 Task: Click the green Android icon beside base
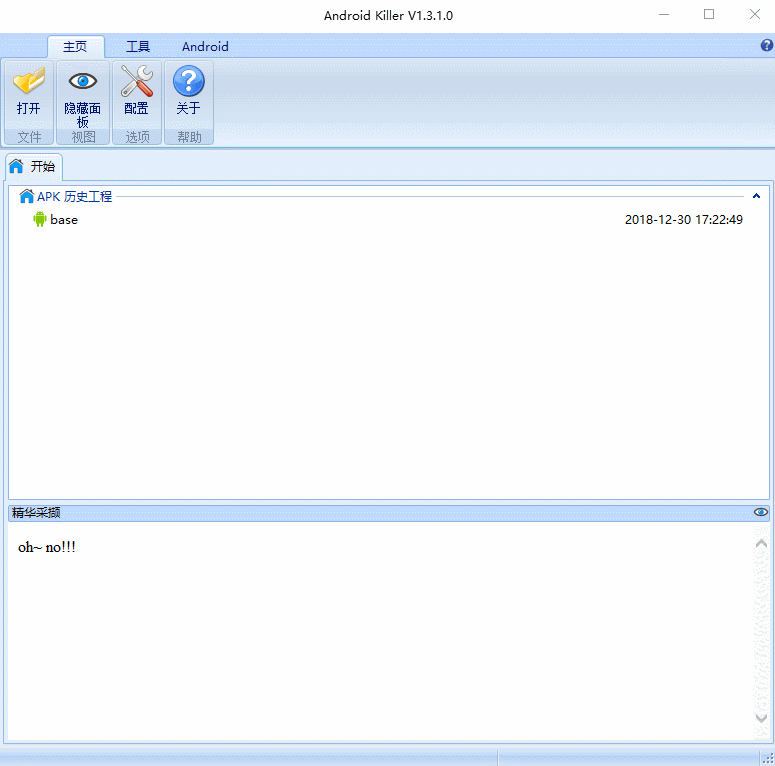40,219
